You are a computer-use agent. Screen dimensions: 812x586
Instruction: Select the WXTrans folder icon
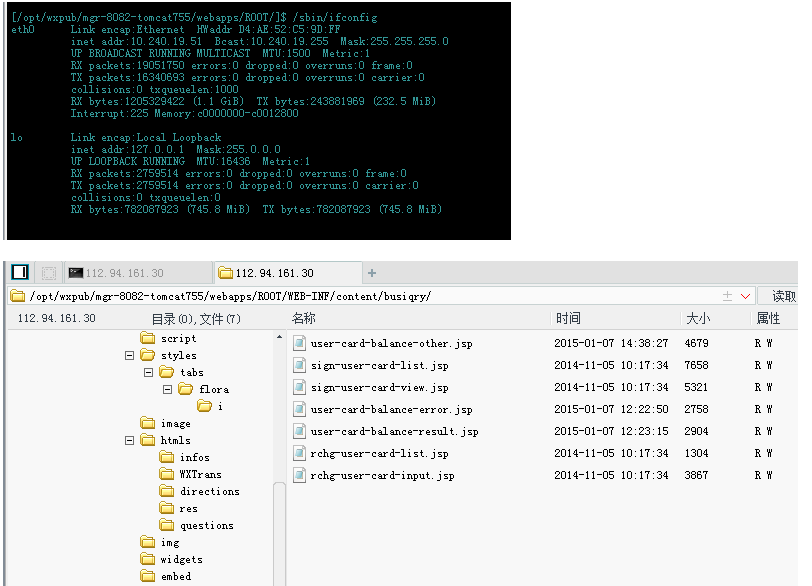[x=167, y=474]
